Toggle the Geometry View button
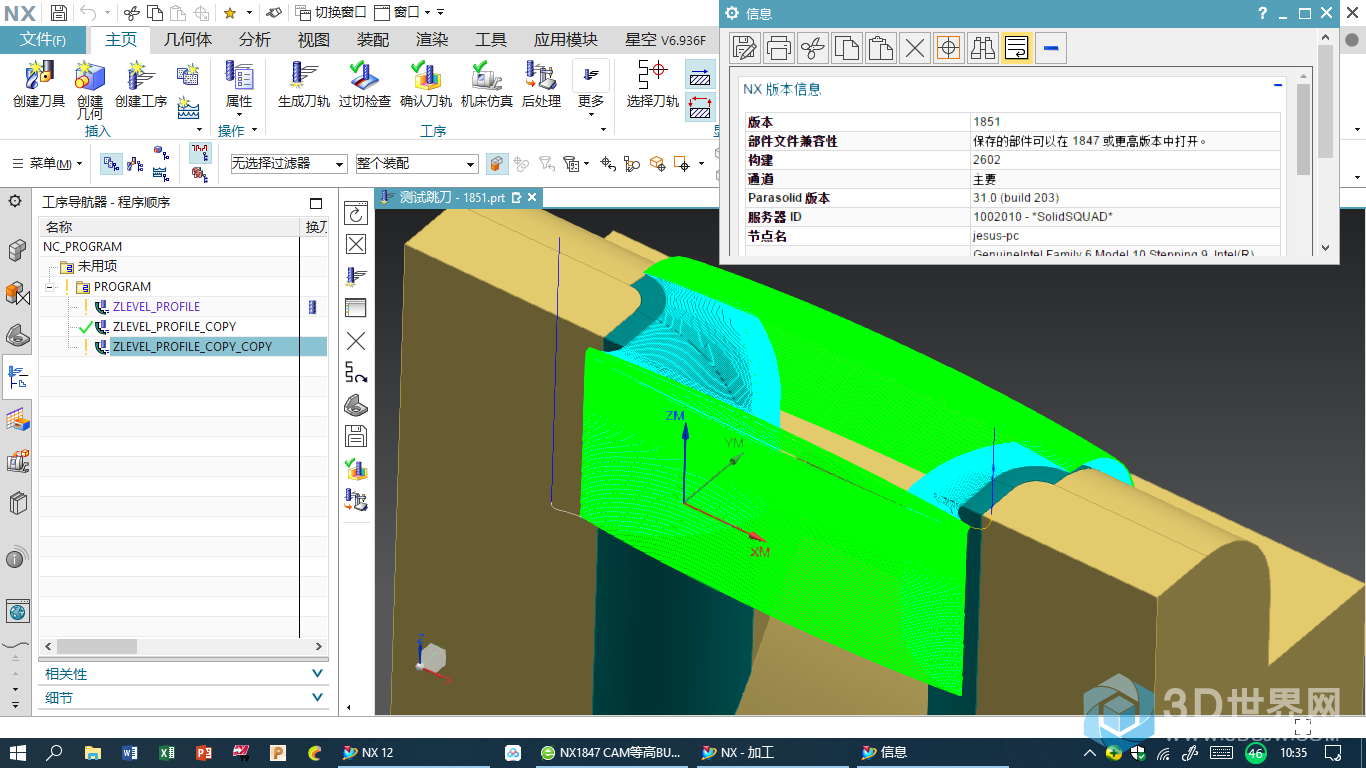Image resolution: width=1366 pixels, height=768 pixels. coord(160,153)
